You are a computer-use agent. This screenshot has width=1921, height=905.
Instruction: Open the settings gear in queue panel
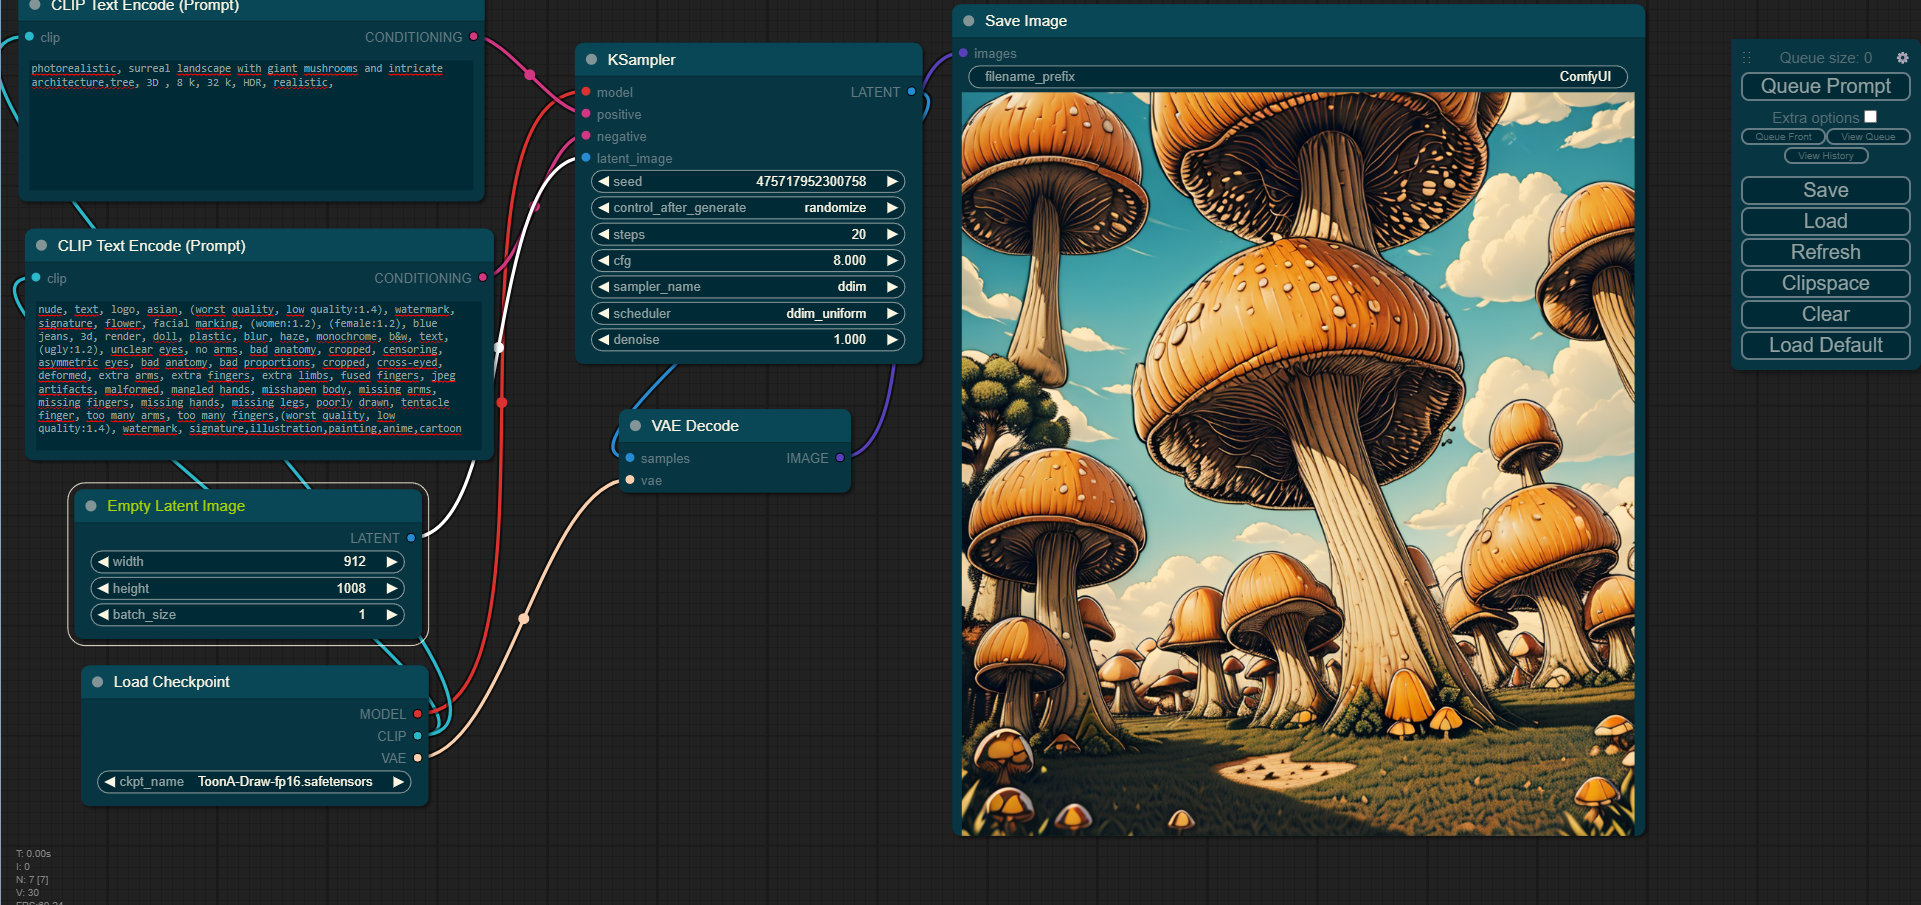1902,58
